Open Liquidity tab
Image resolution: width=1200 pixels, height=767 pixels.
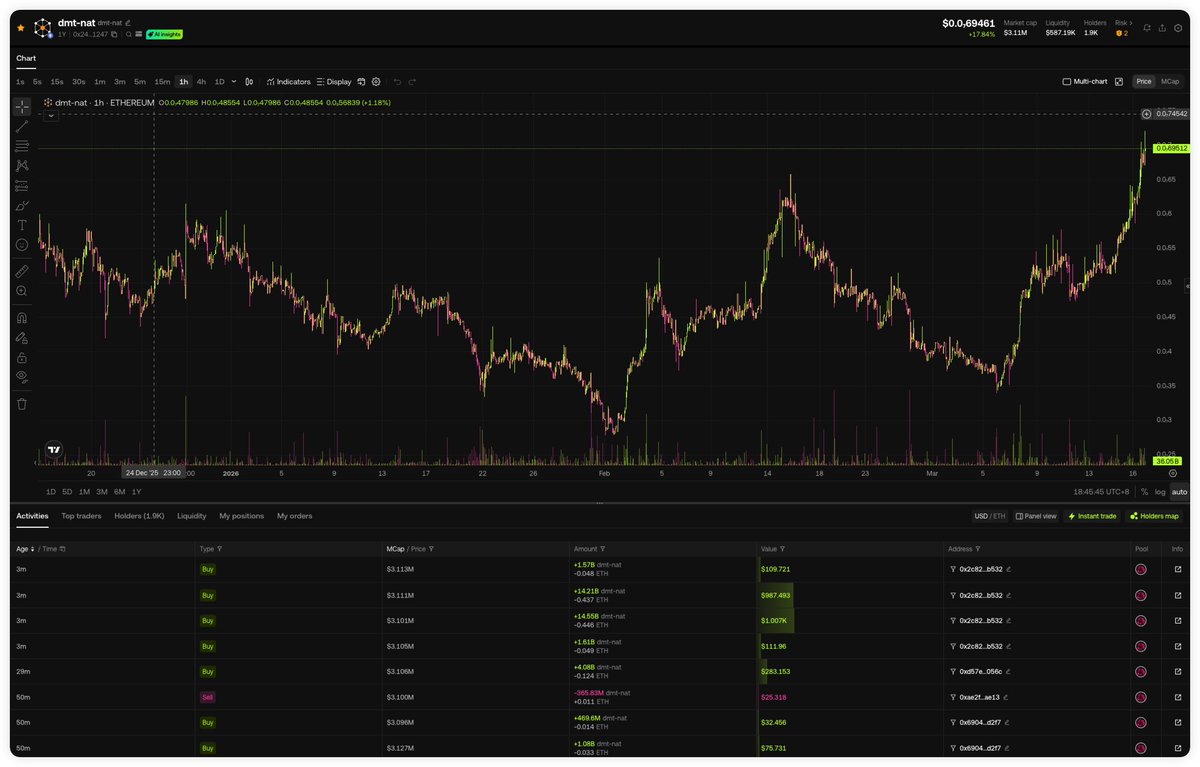point(192,516)
